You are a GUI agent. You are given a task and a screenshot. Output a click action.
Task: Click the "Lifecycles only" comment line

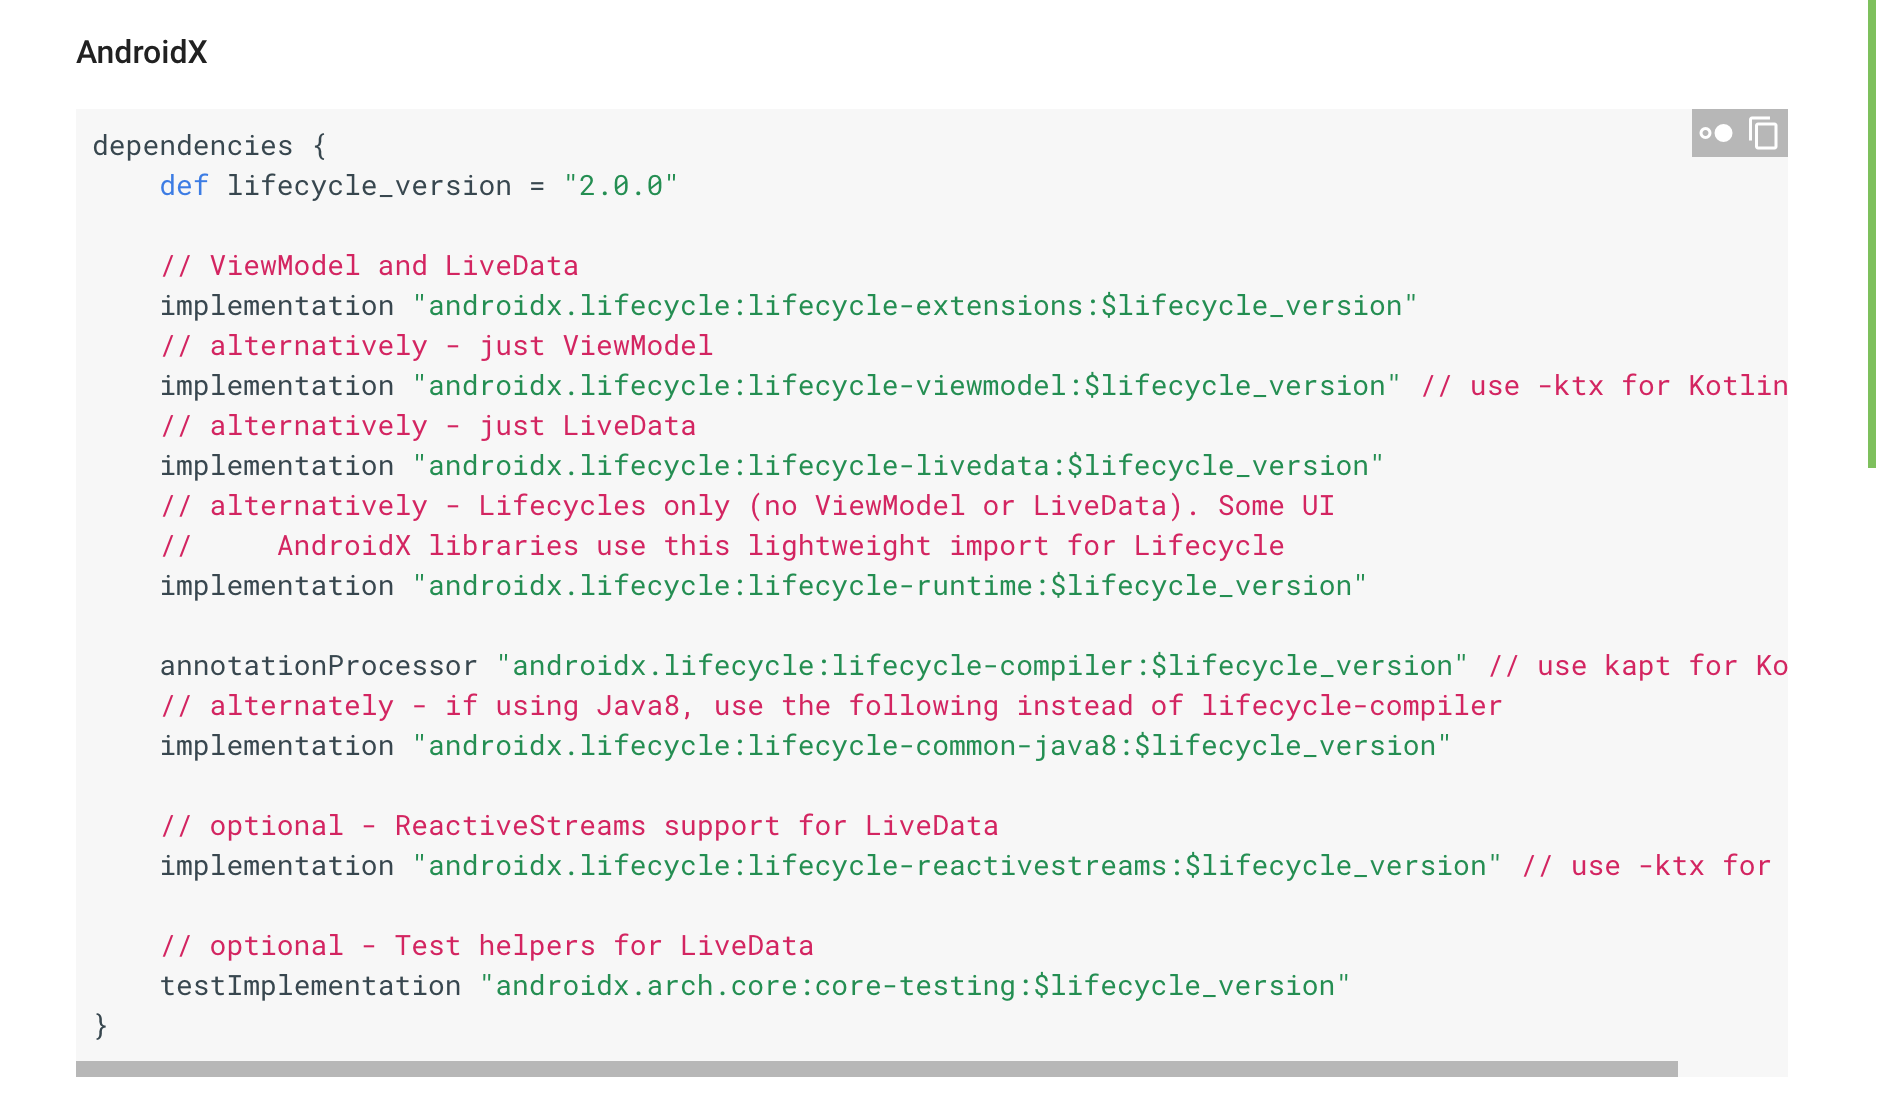748,506
